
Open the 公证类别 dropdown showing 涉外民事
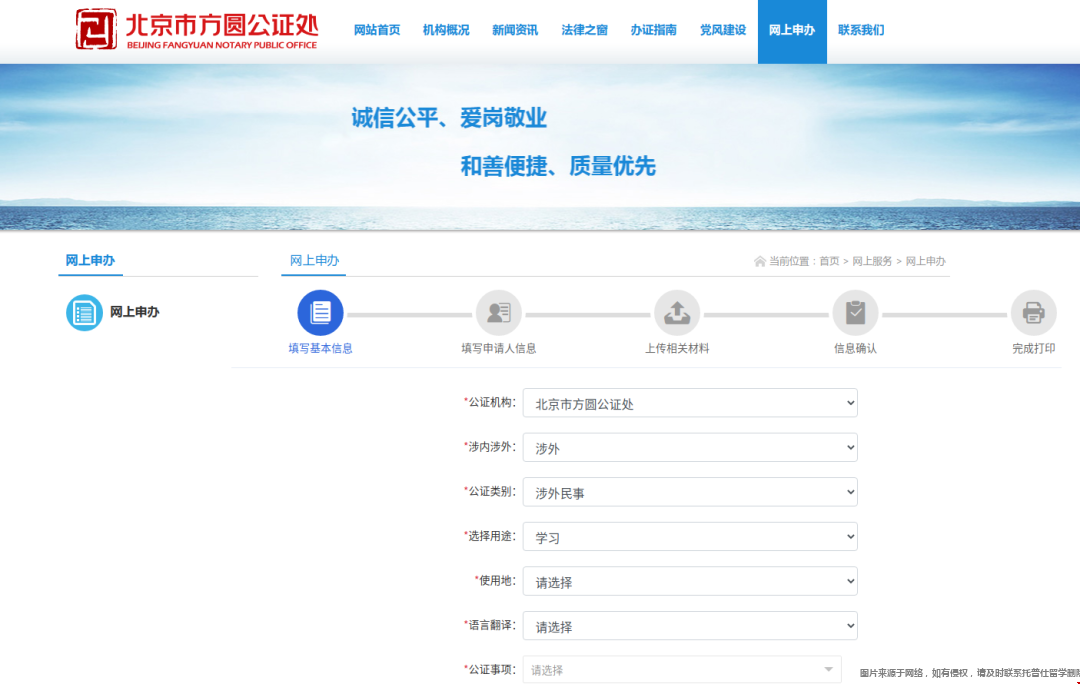690,491
